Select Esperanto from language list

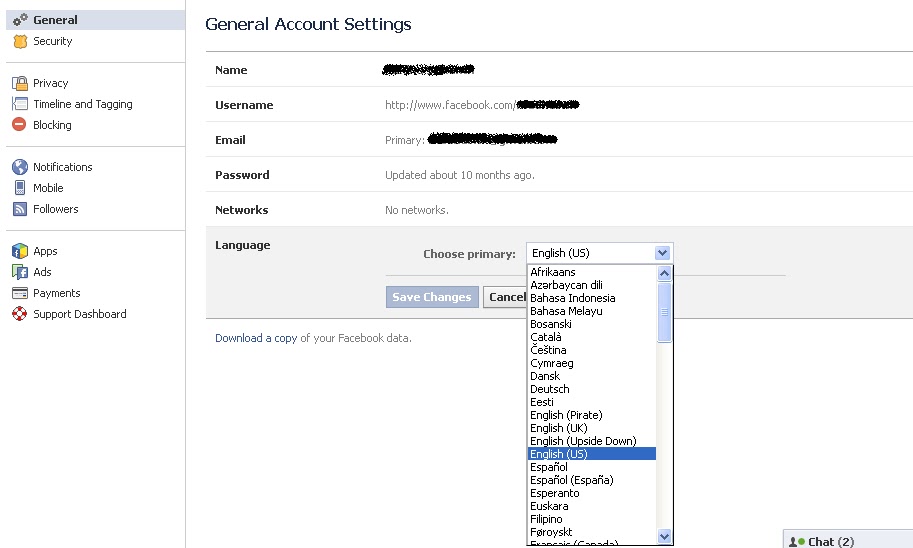click(592, 493)
